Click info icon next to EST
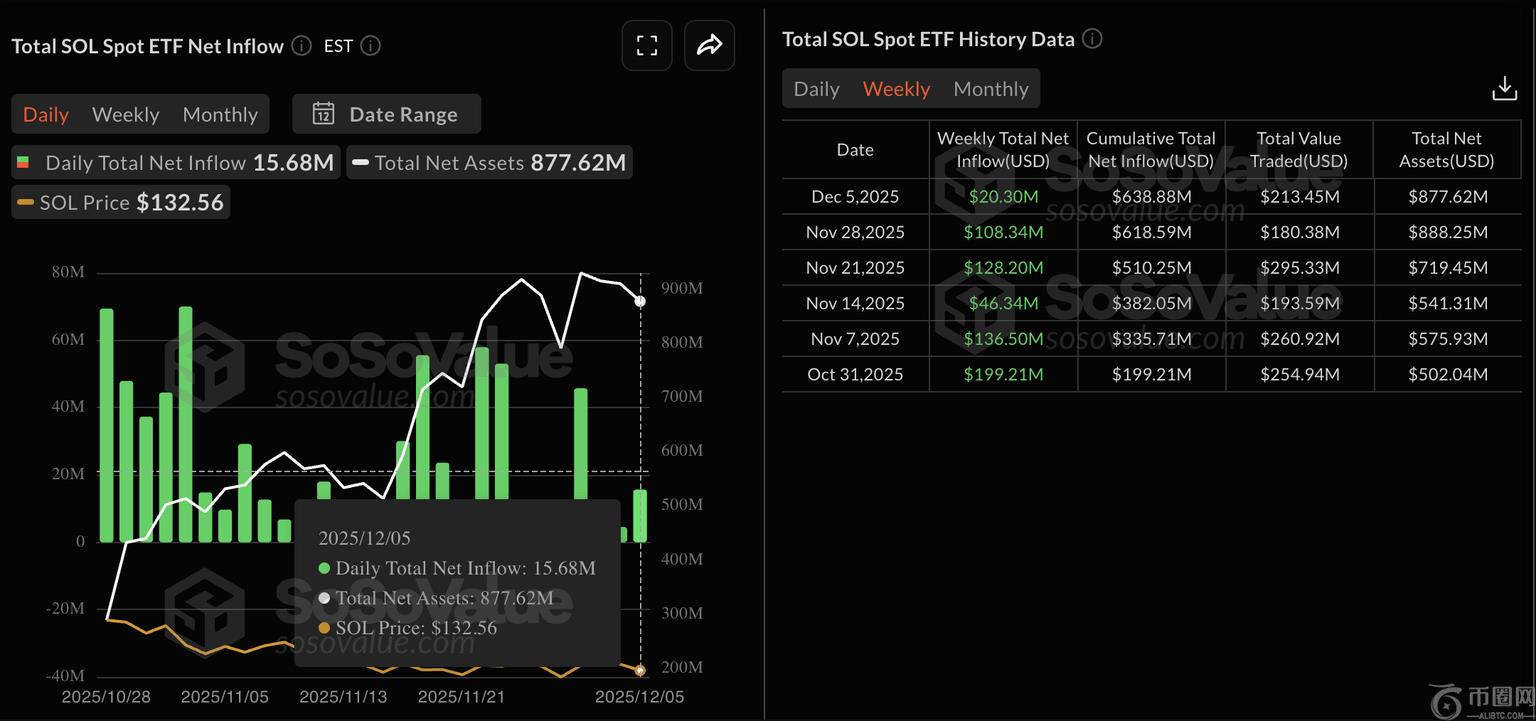This screenshot has width=1536, height=721. pyautogui.click(x=370, y=46)
